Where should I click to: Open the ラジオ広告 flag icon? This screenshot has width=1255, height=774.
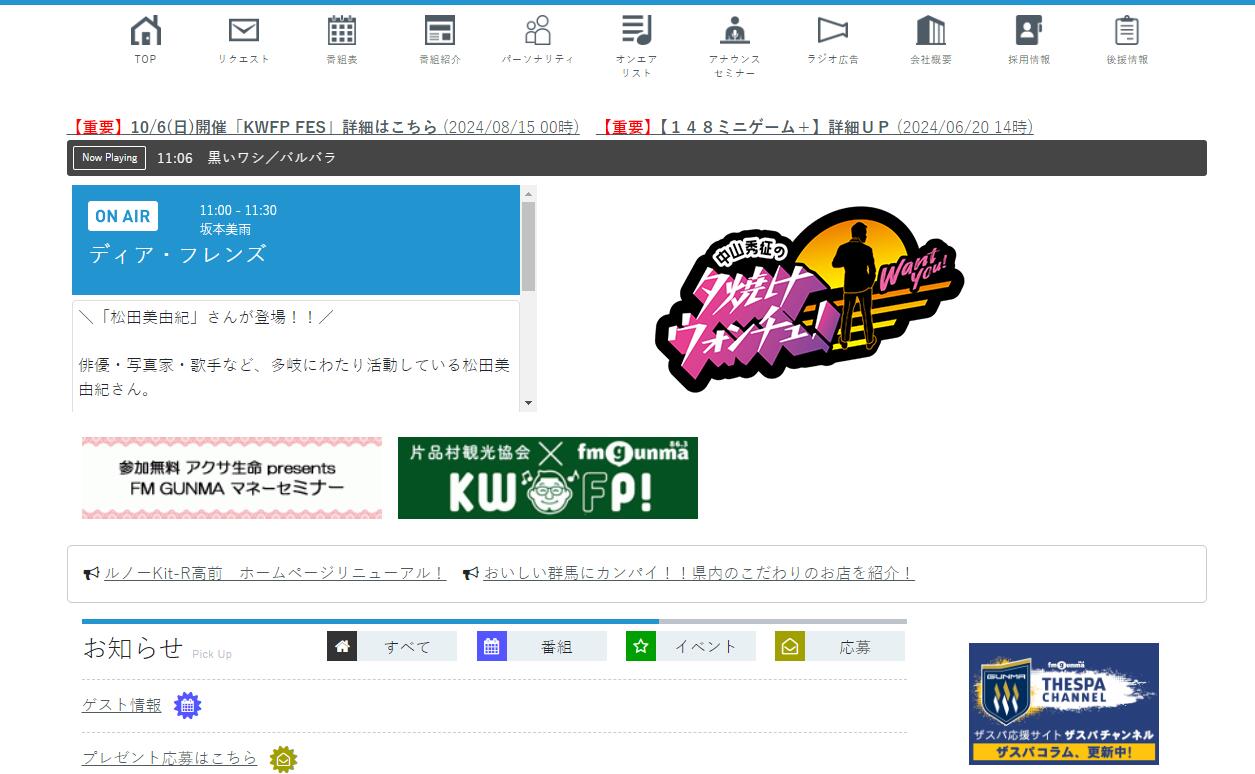click(x=832, y=31)
